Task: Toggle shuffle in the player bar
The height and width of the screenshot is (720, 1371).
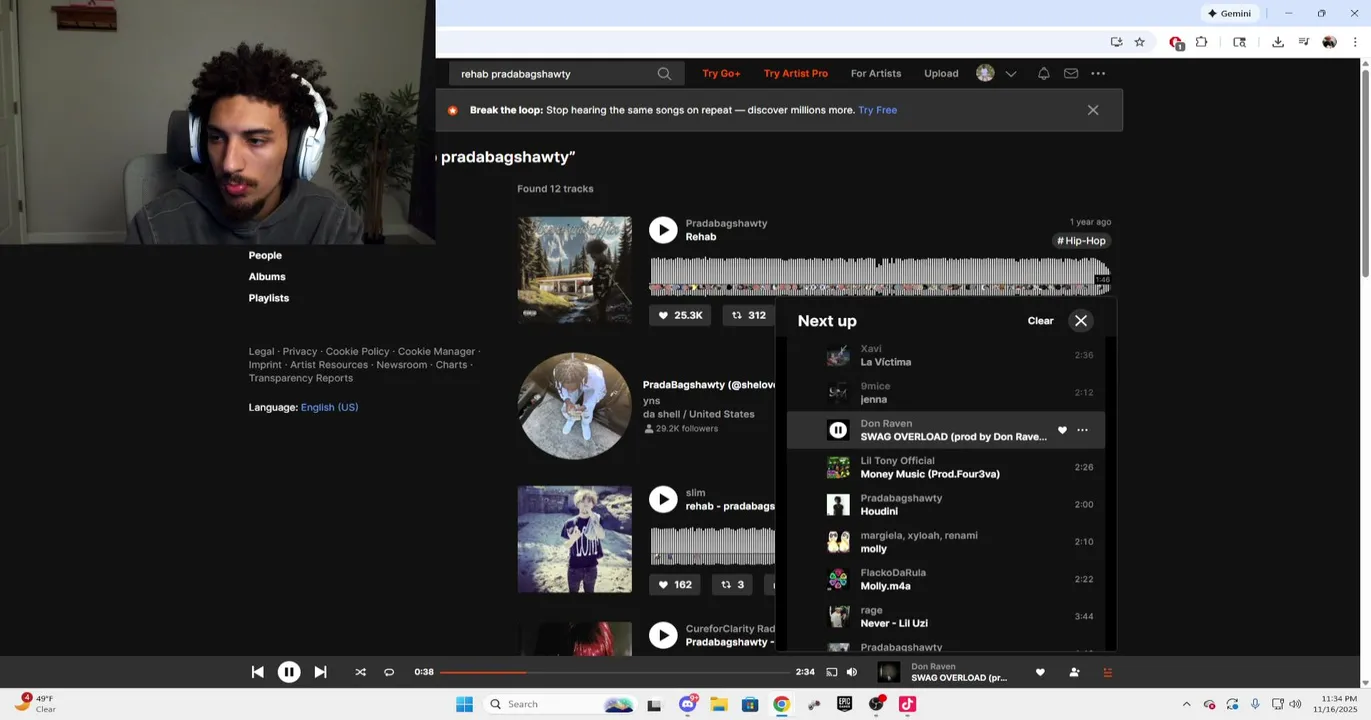Action: (360, 672)
